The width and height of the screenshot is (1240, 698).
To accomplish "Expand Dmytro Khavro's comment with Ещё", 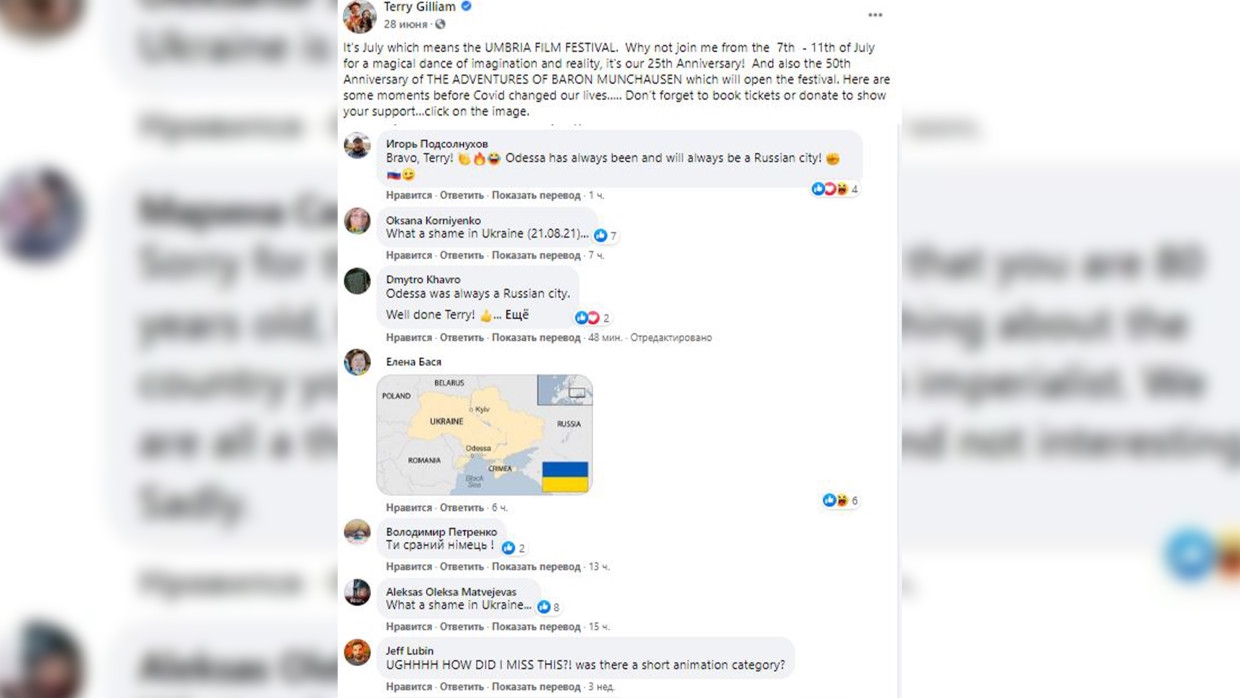I will [x=516, y=315].
